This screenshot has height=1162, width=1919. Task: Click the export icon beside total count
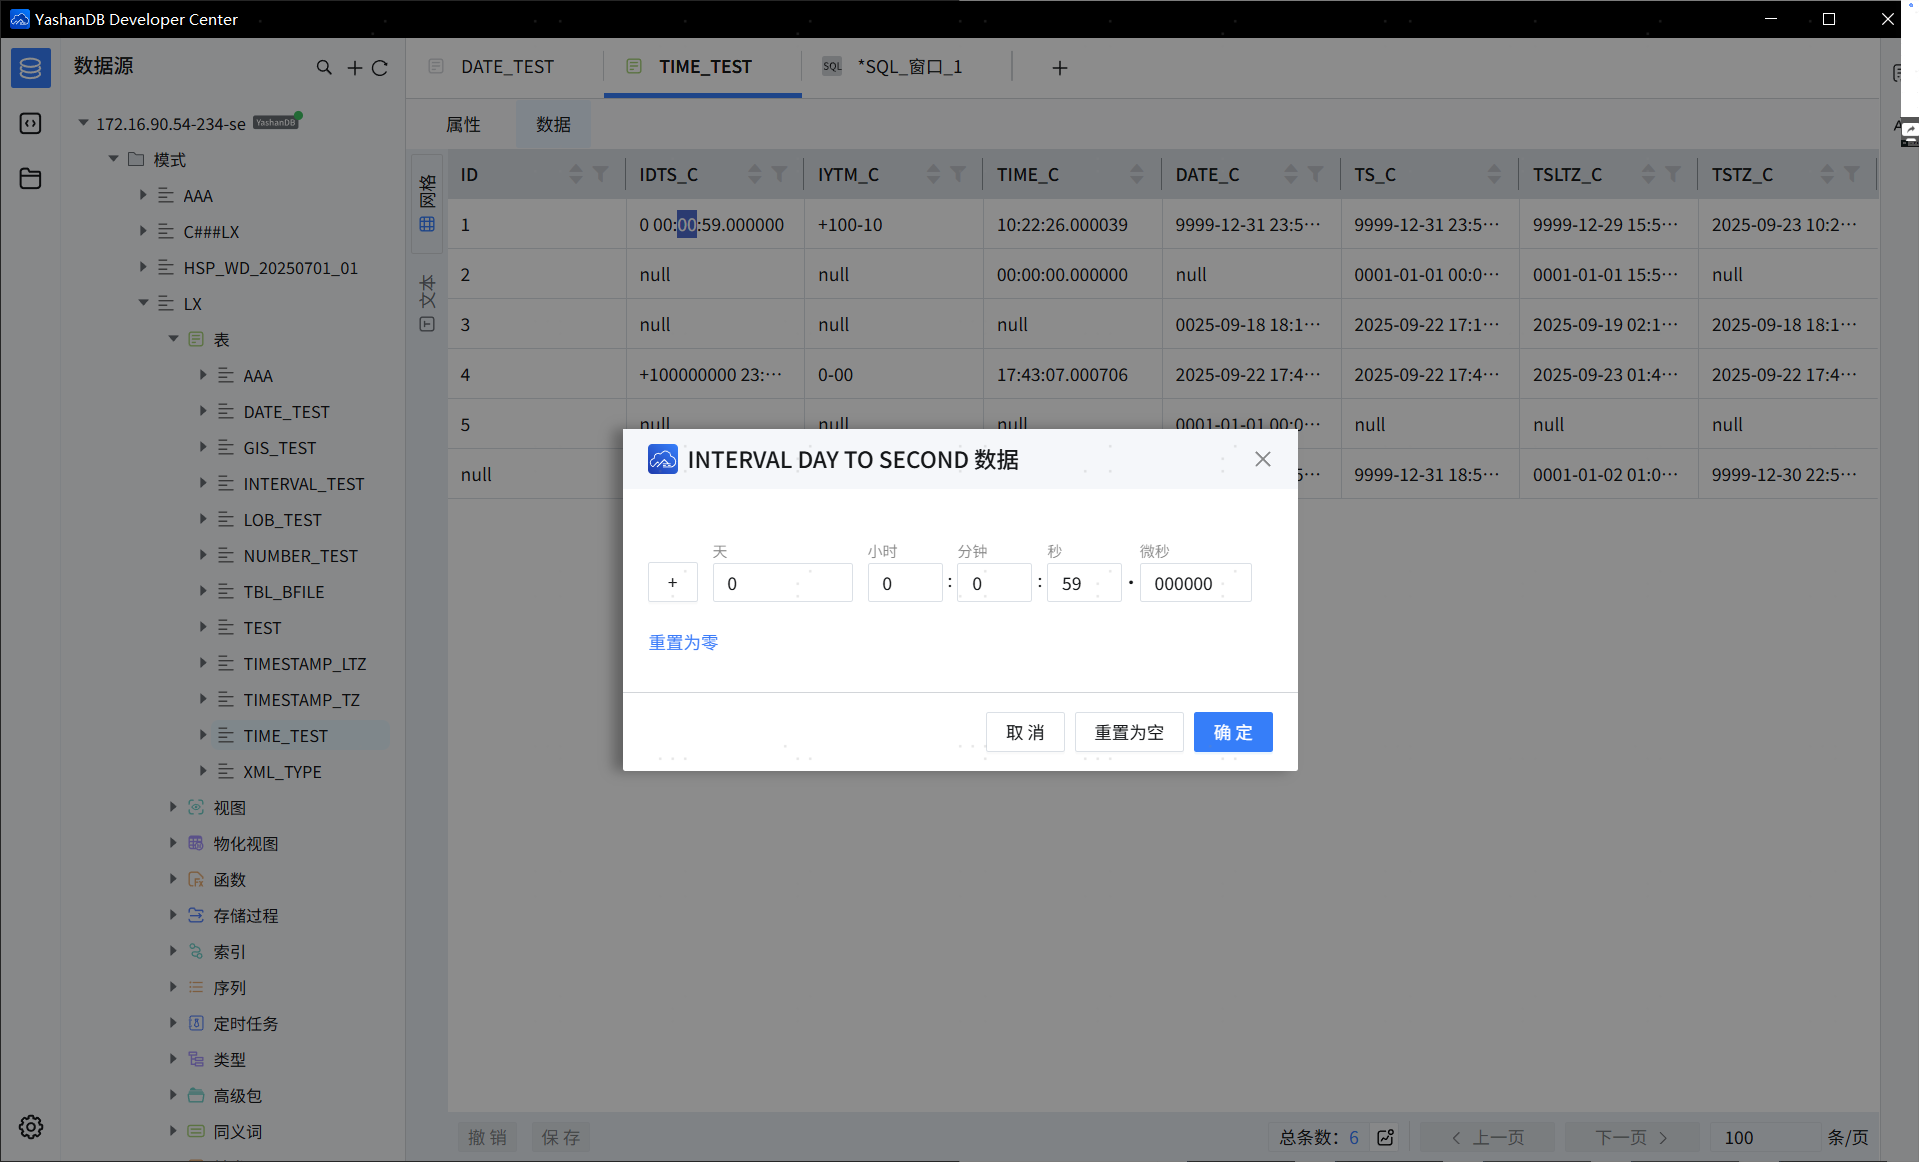[1386, 1137]
